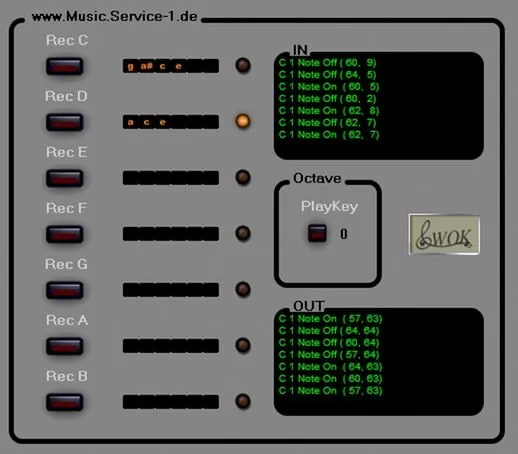Click the empty Rec A note display

click(x=171, y=346)
